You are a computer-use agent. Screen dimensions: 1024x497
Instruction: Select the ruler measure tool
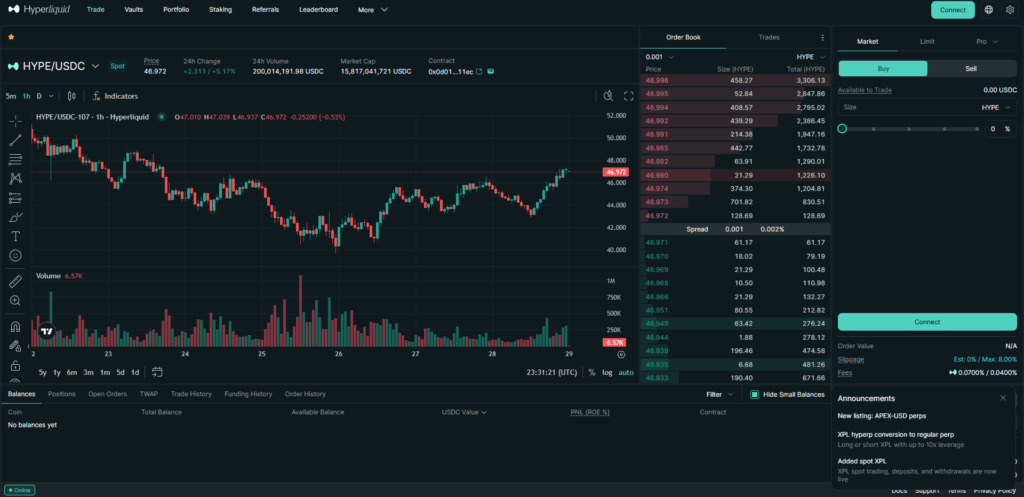[16, 281]
